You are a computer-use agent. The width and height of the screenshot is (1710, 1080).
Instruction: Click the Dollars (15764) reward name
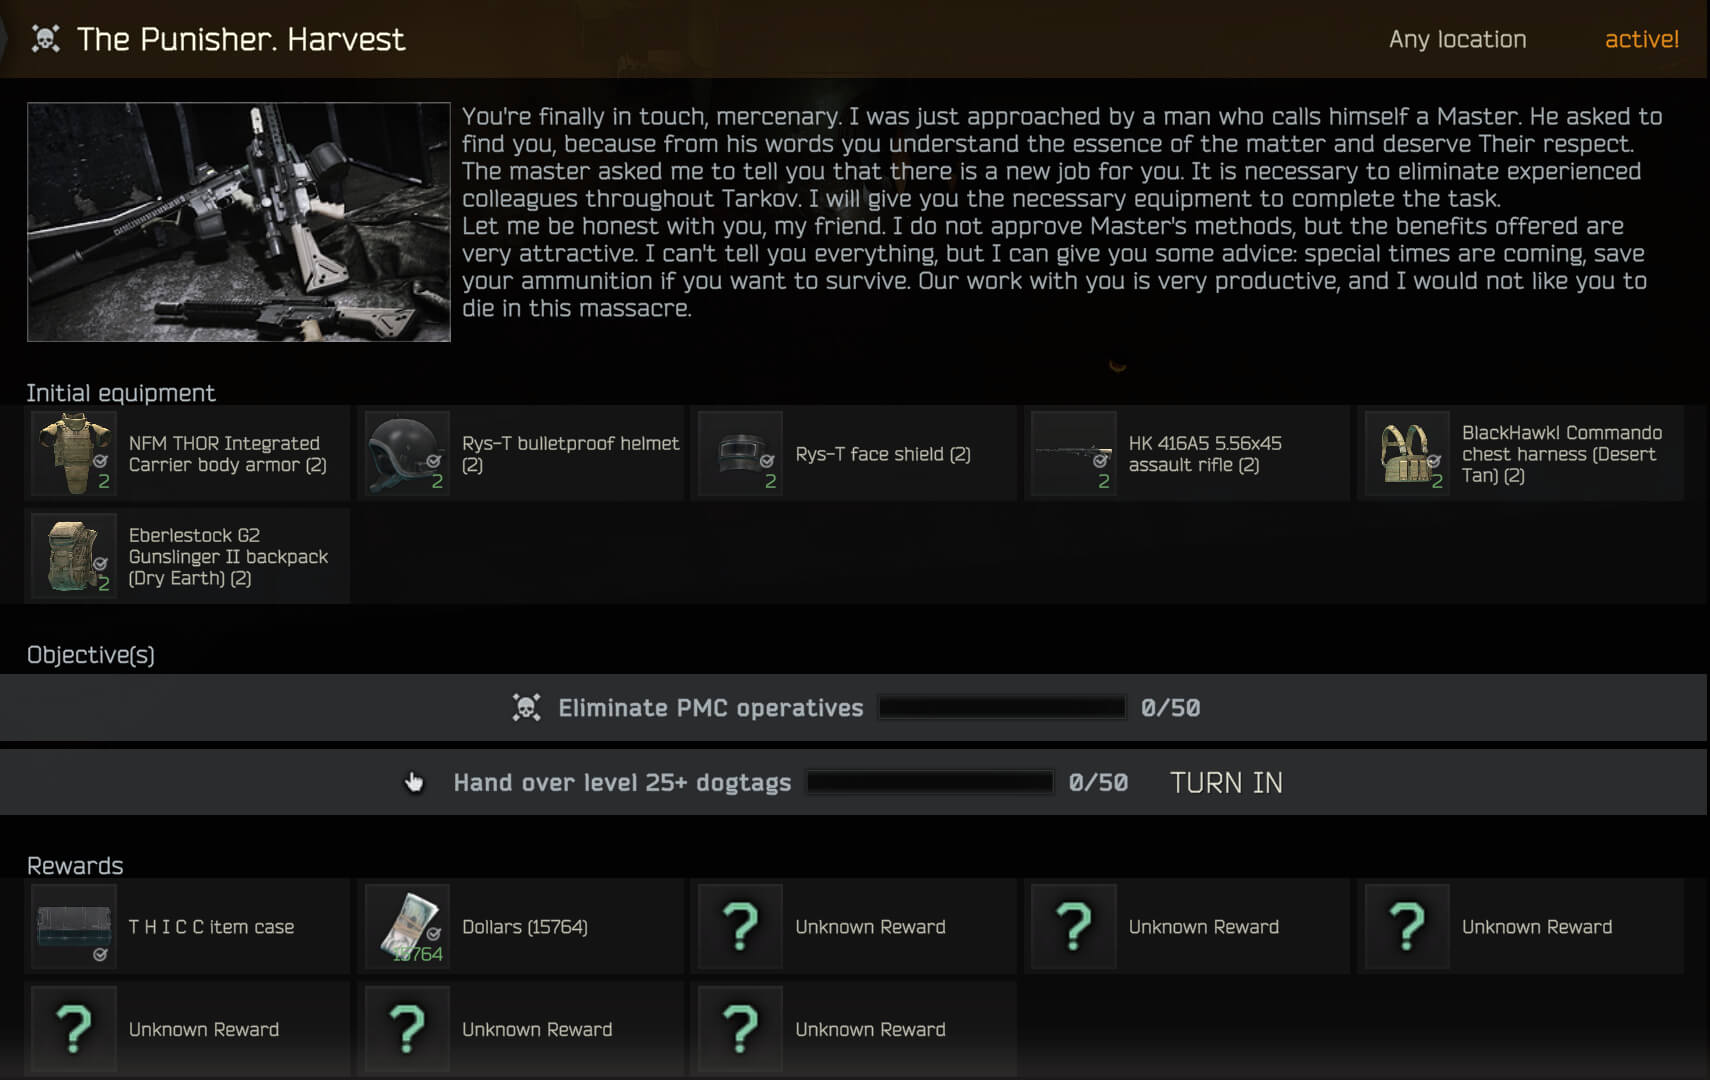click(x=524, y=927)
